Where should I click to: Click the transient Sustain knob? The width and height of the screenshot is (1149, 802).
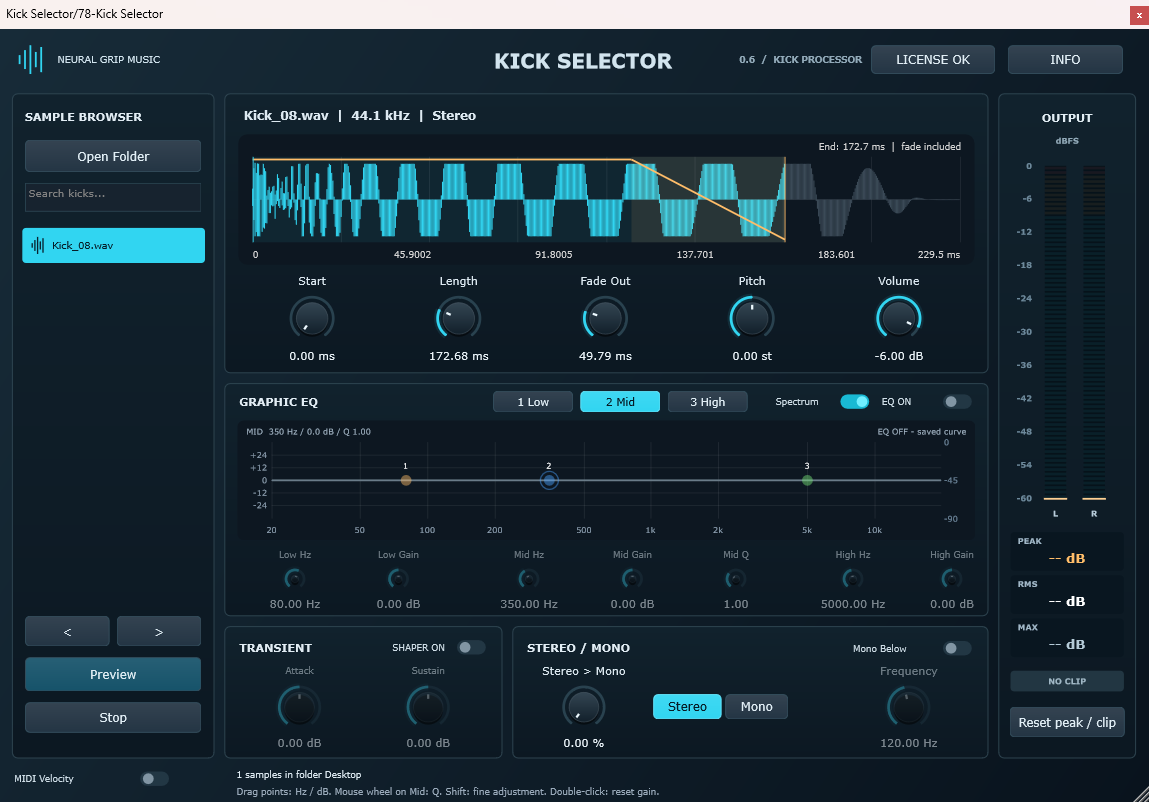point(428,707)
